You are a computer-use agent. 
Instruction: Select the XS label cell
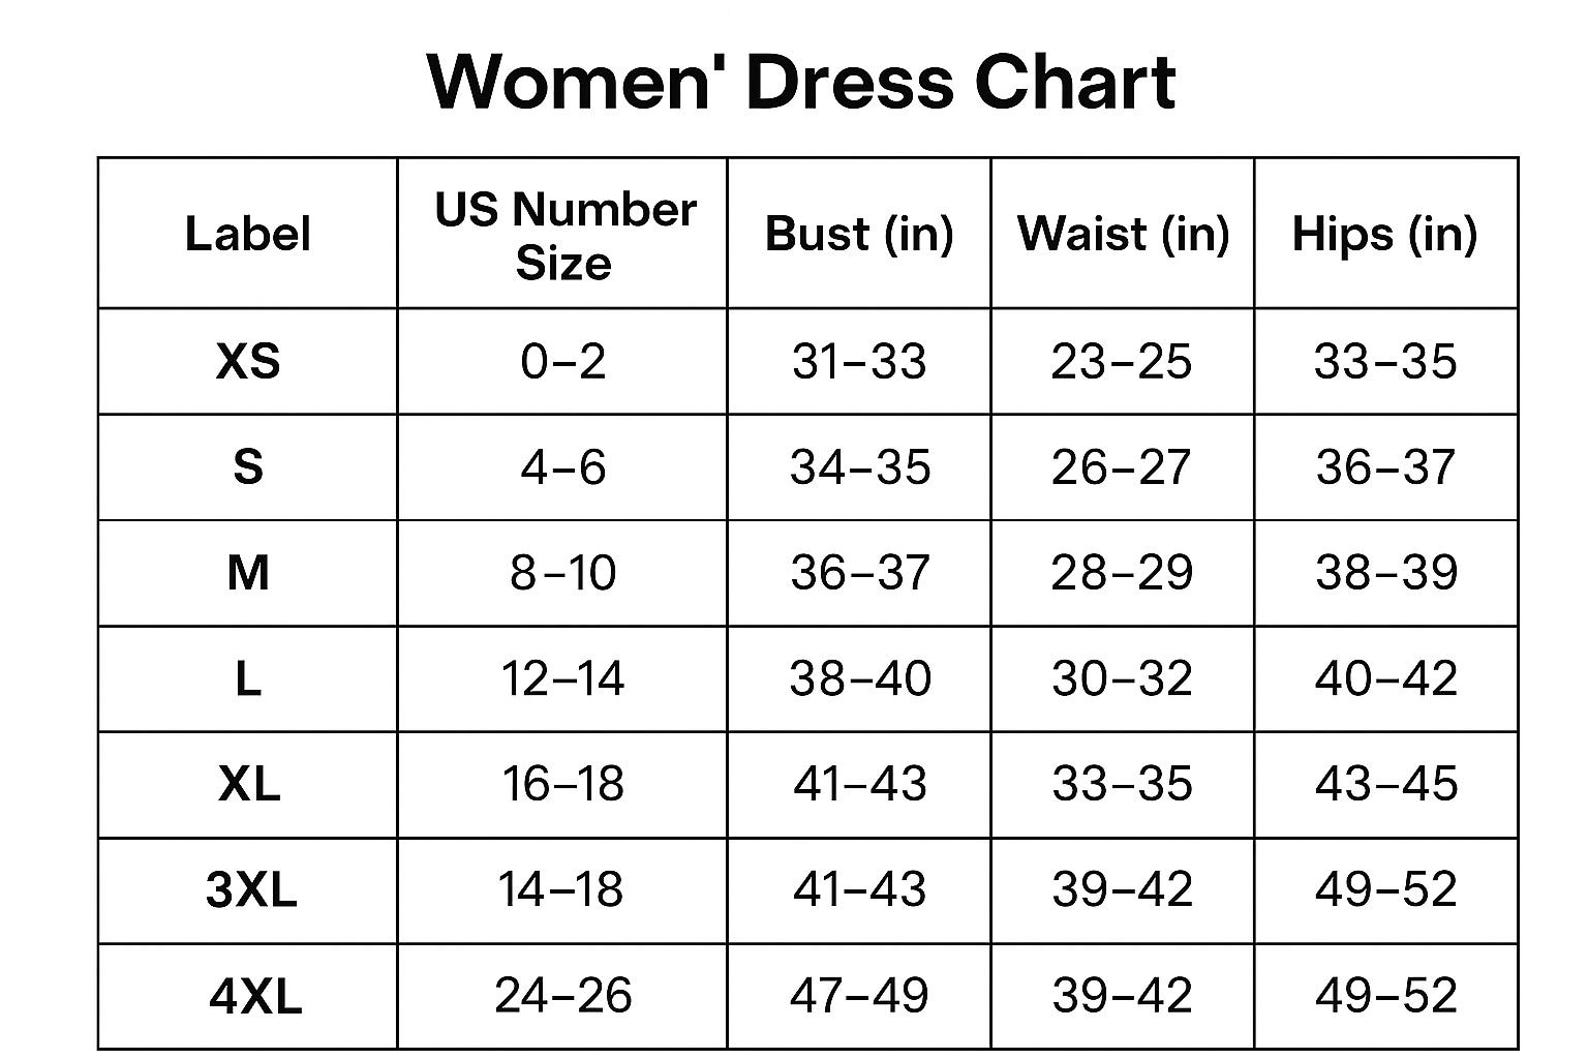tap(248, 361)
